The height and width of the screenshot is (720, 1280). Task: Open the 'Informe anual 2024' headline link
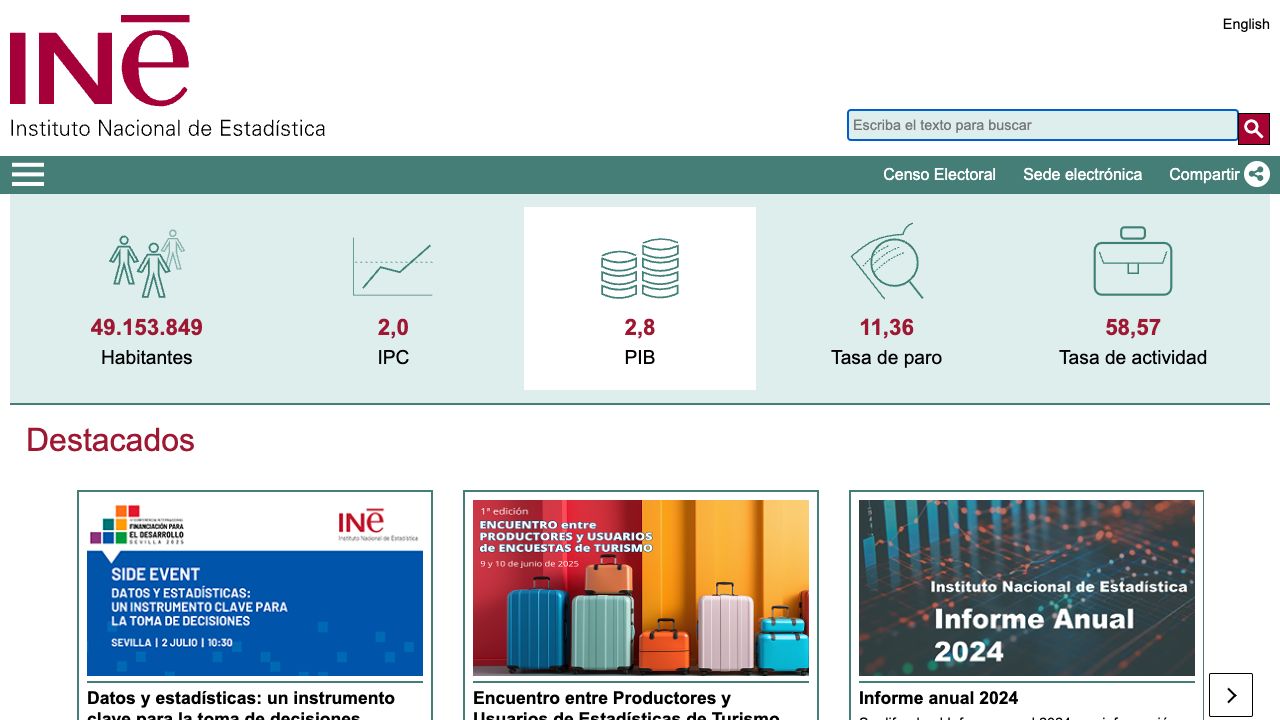938,698
